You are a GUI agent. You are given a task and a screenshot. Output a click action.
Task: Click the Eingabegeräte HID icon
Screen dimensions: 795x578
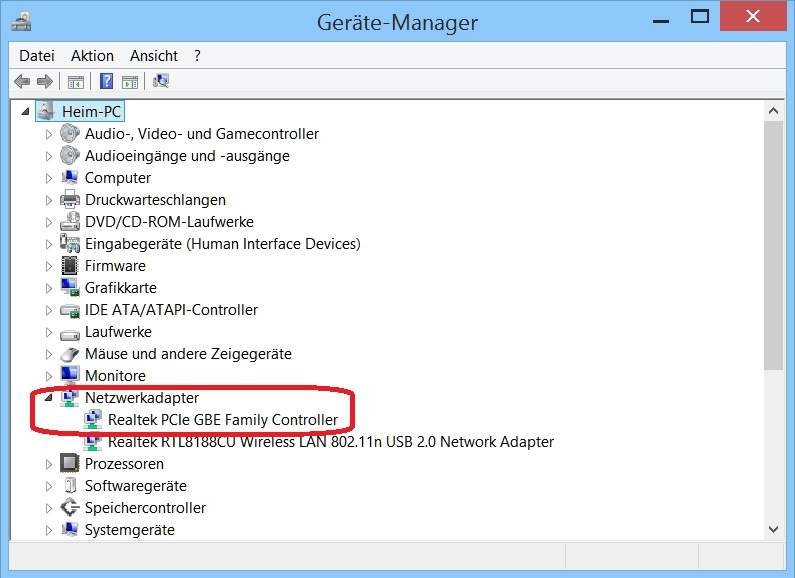[69, 243]
